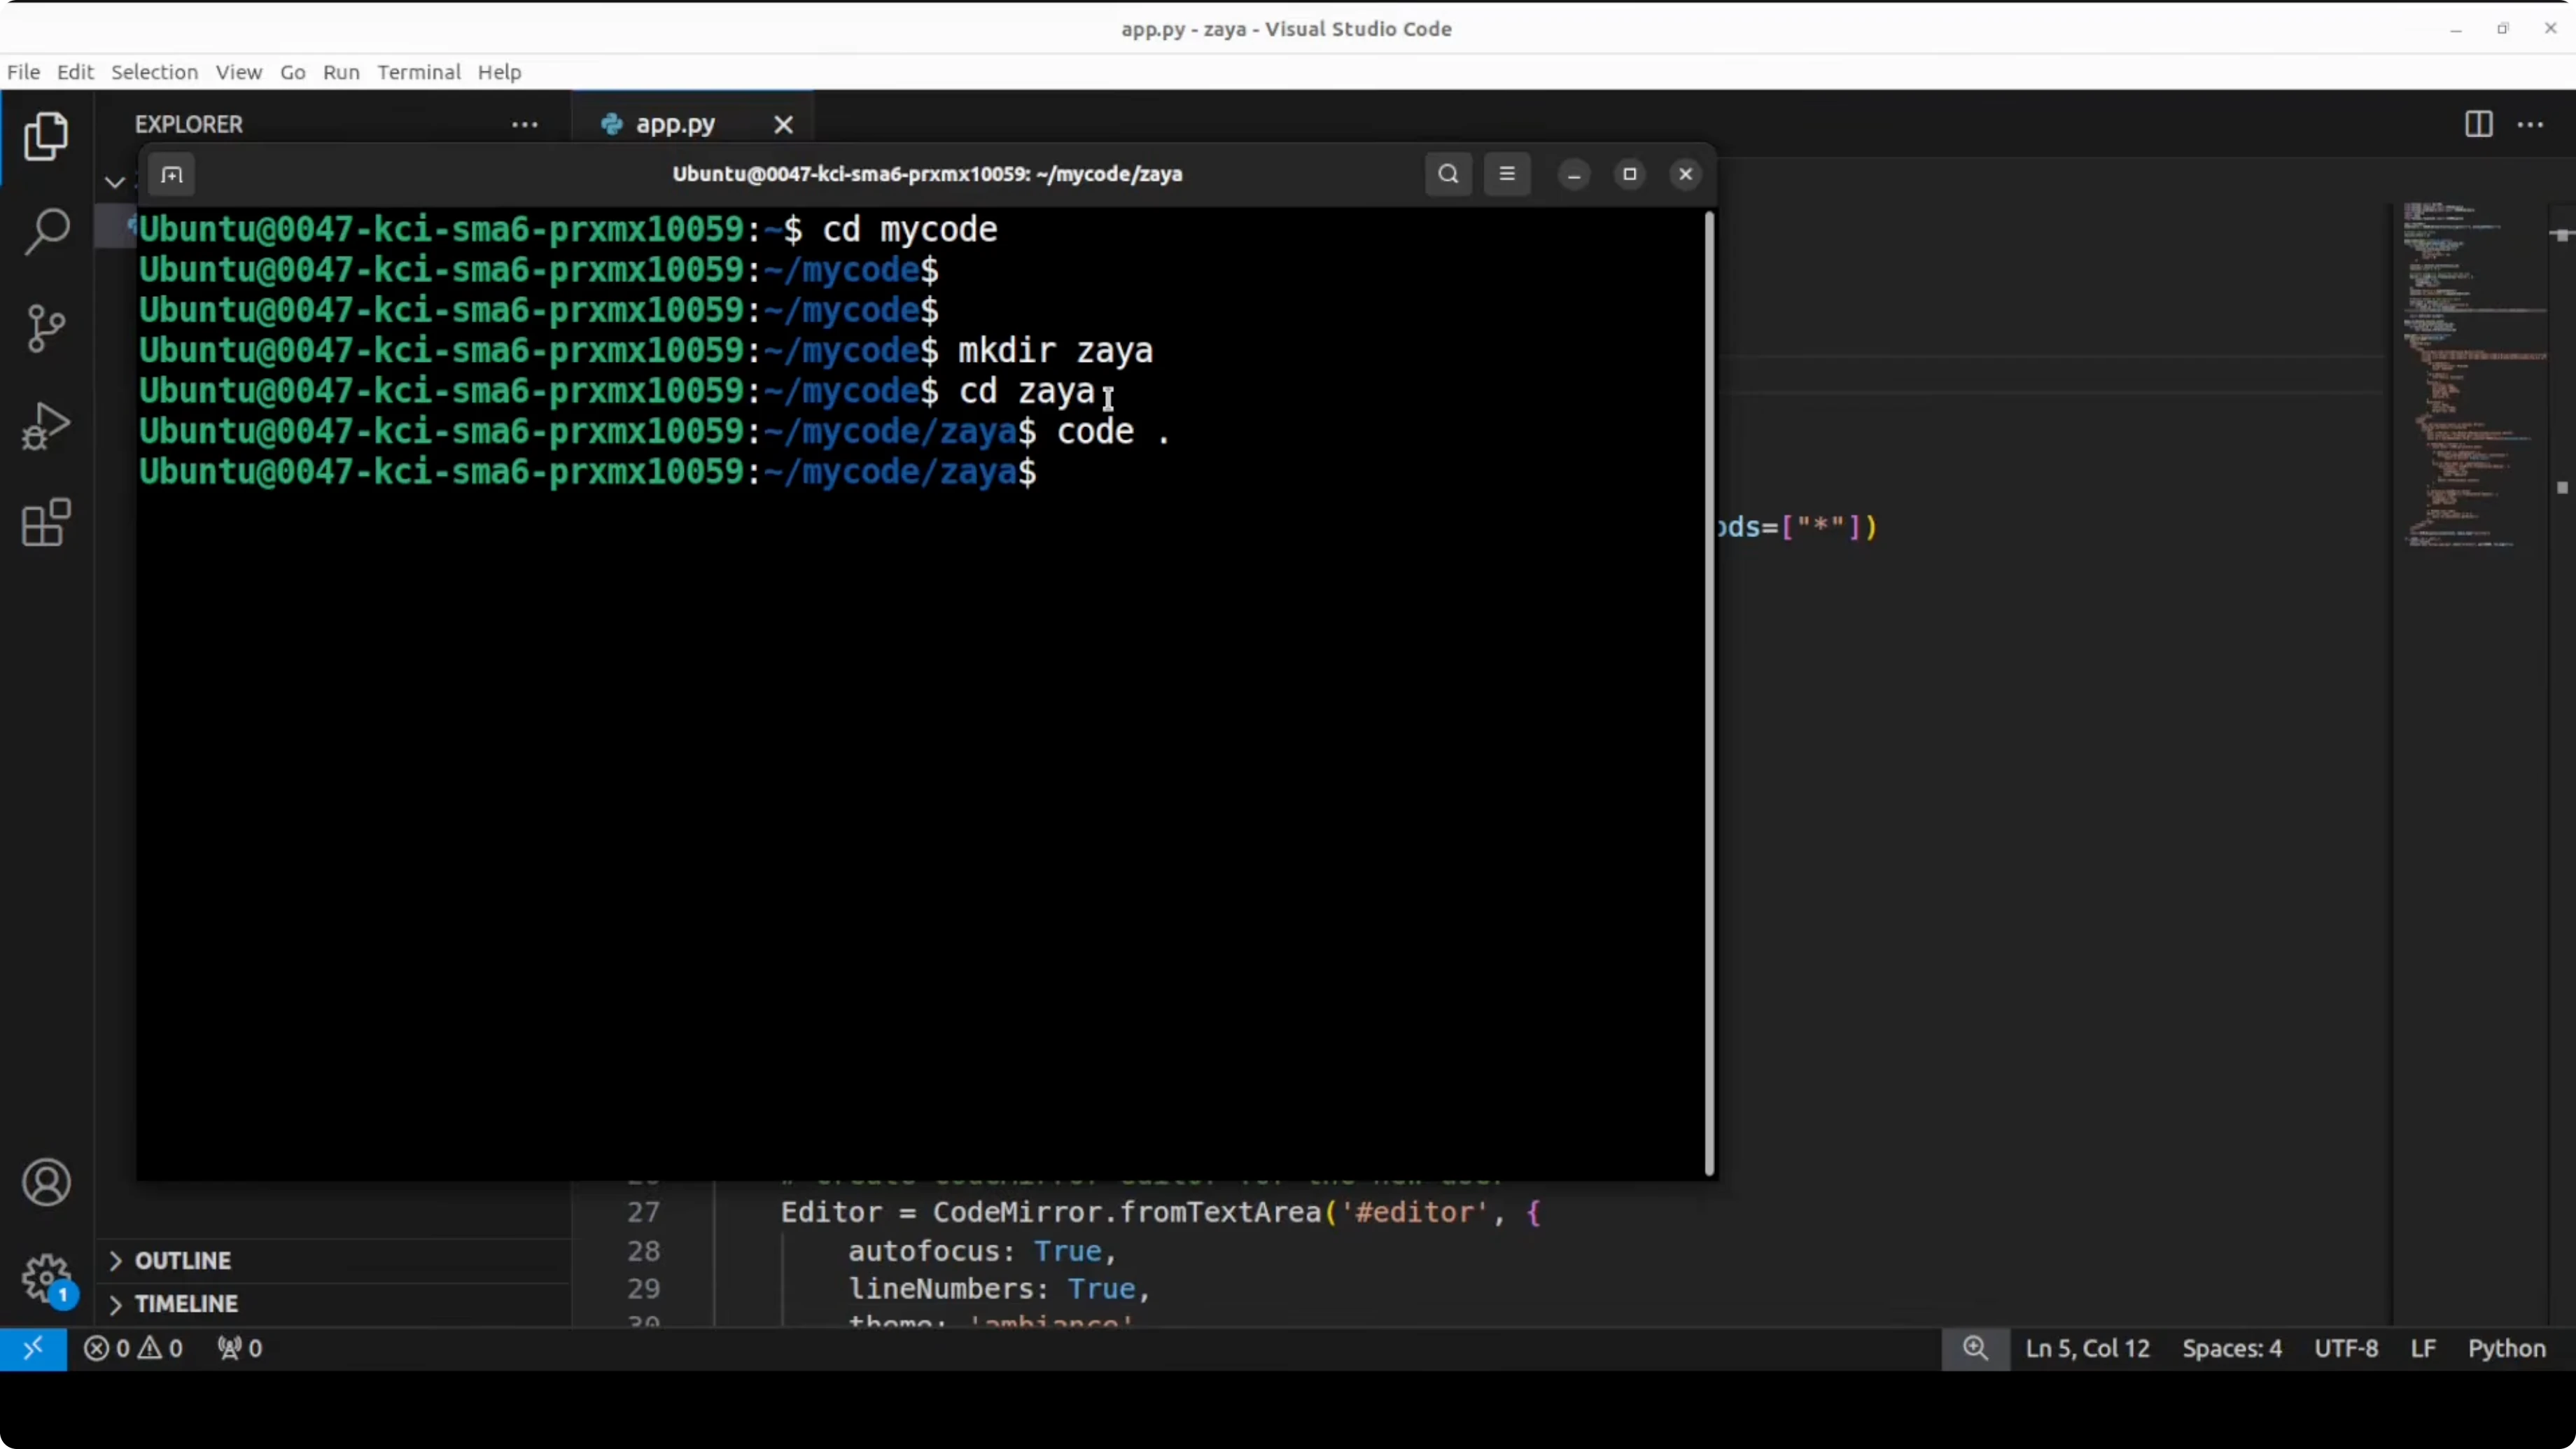Image resolution: width=2576 pixels, height=1449 pixels.
Task: Restore the Visual Studio Code window
Action: pos(2503,29)
